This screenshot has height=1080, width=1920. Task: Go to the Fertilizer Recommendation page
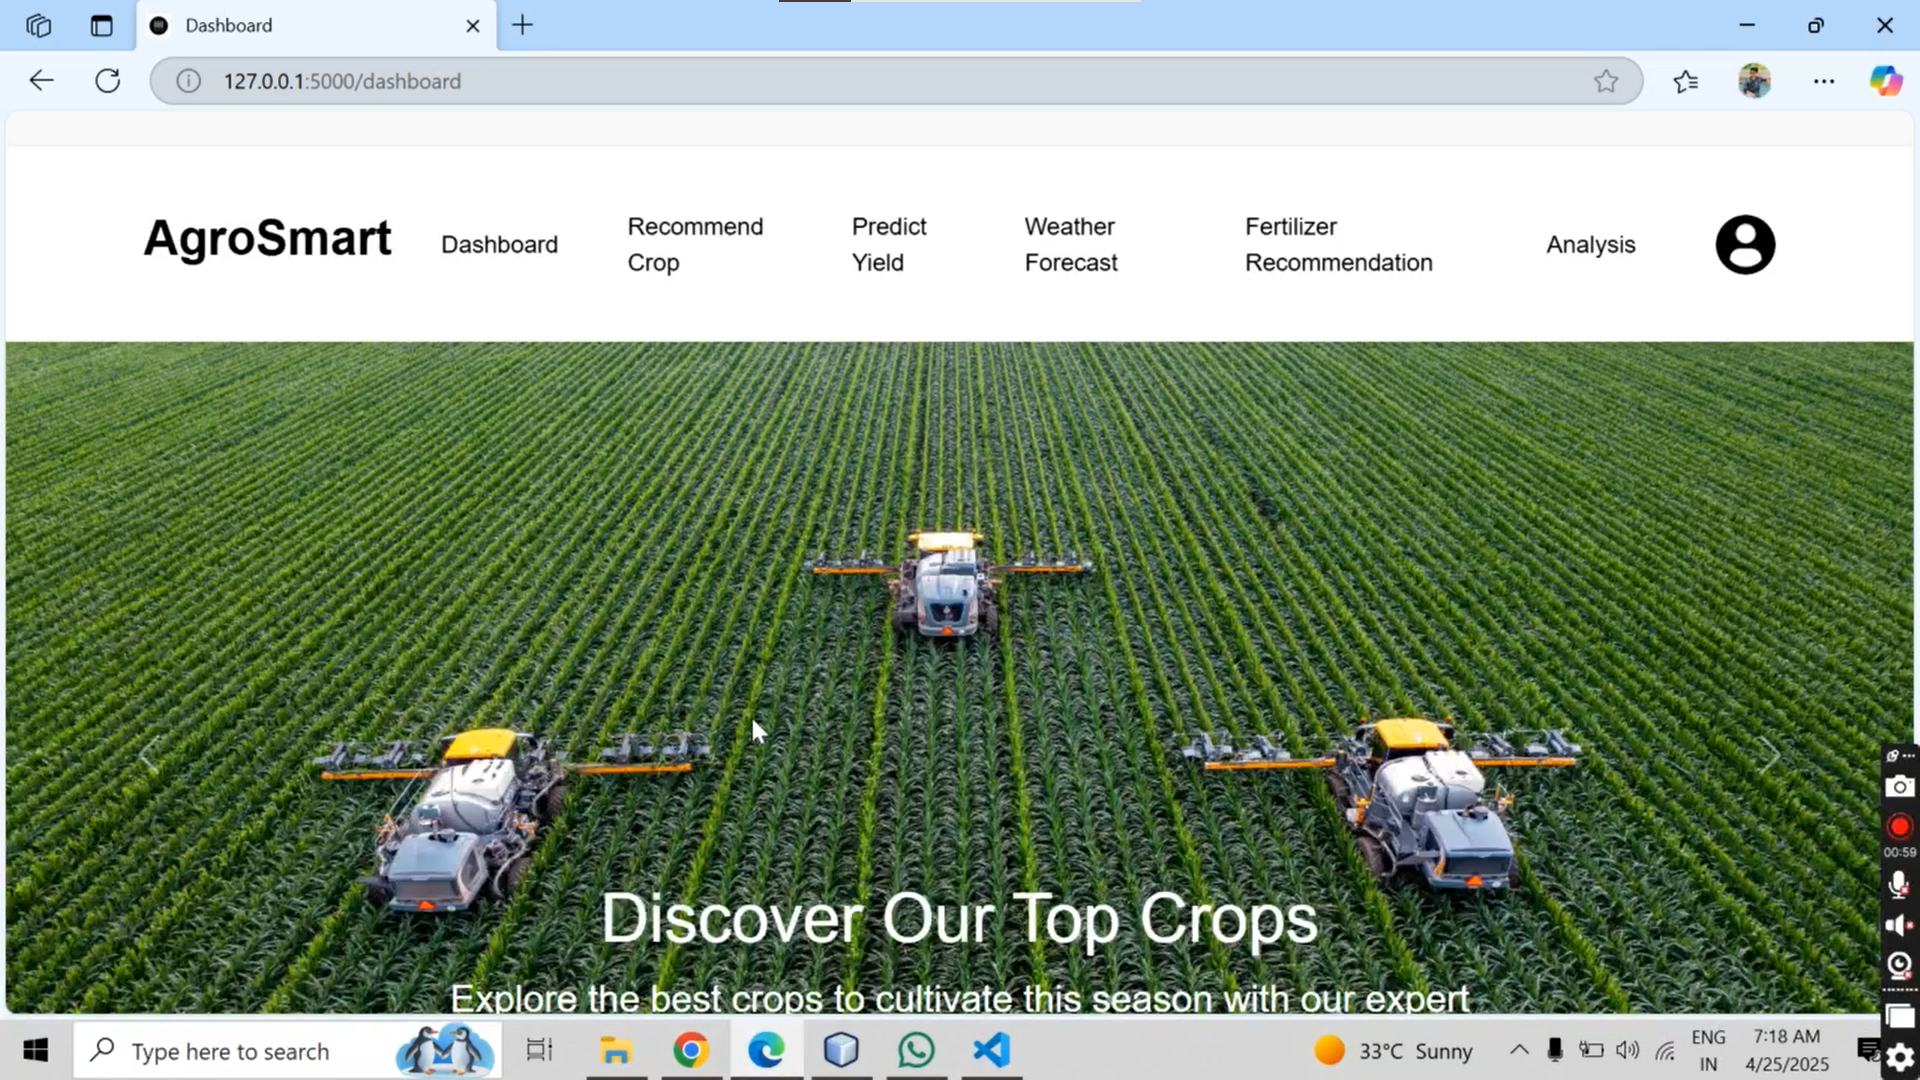tap(1338, 244)
